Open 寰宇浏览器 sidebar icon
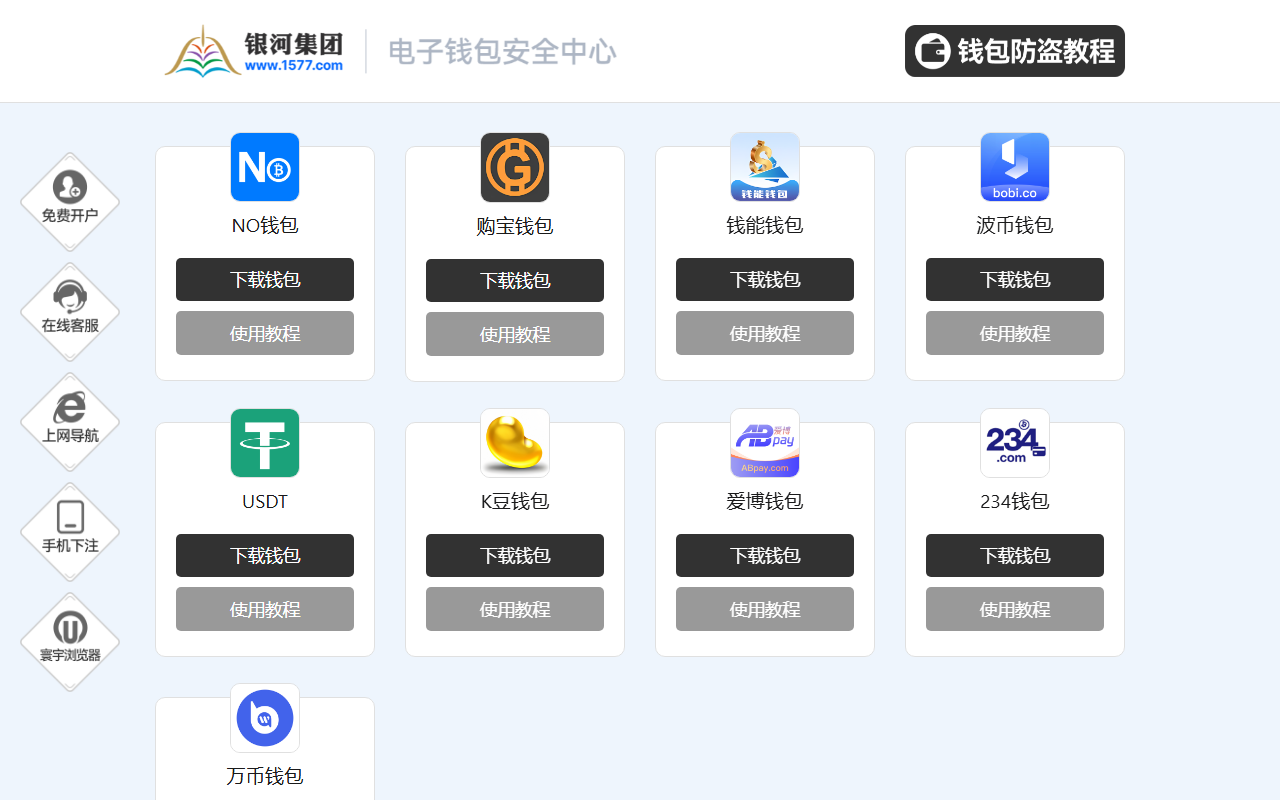 (x=70, y=642)
